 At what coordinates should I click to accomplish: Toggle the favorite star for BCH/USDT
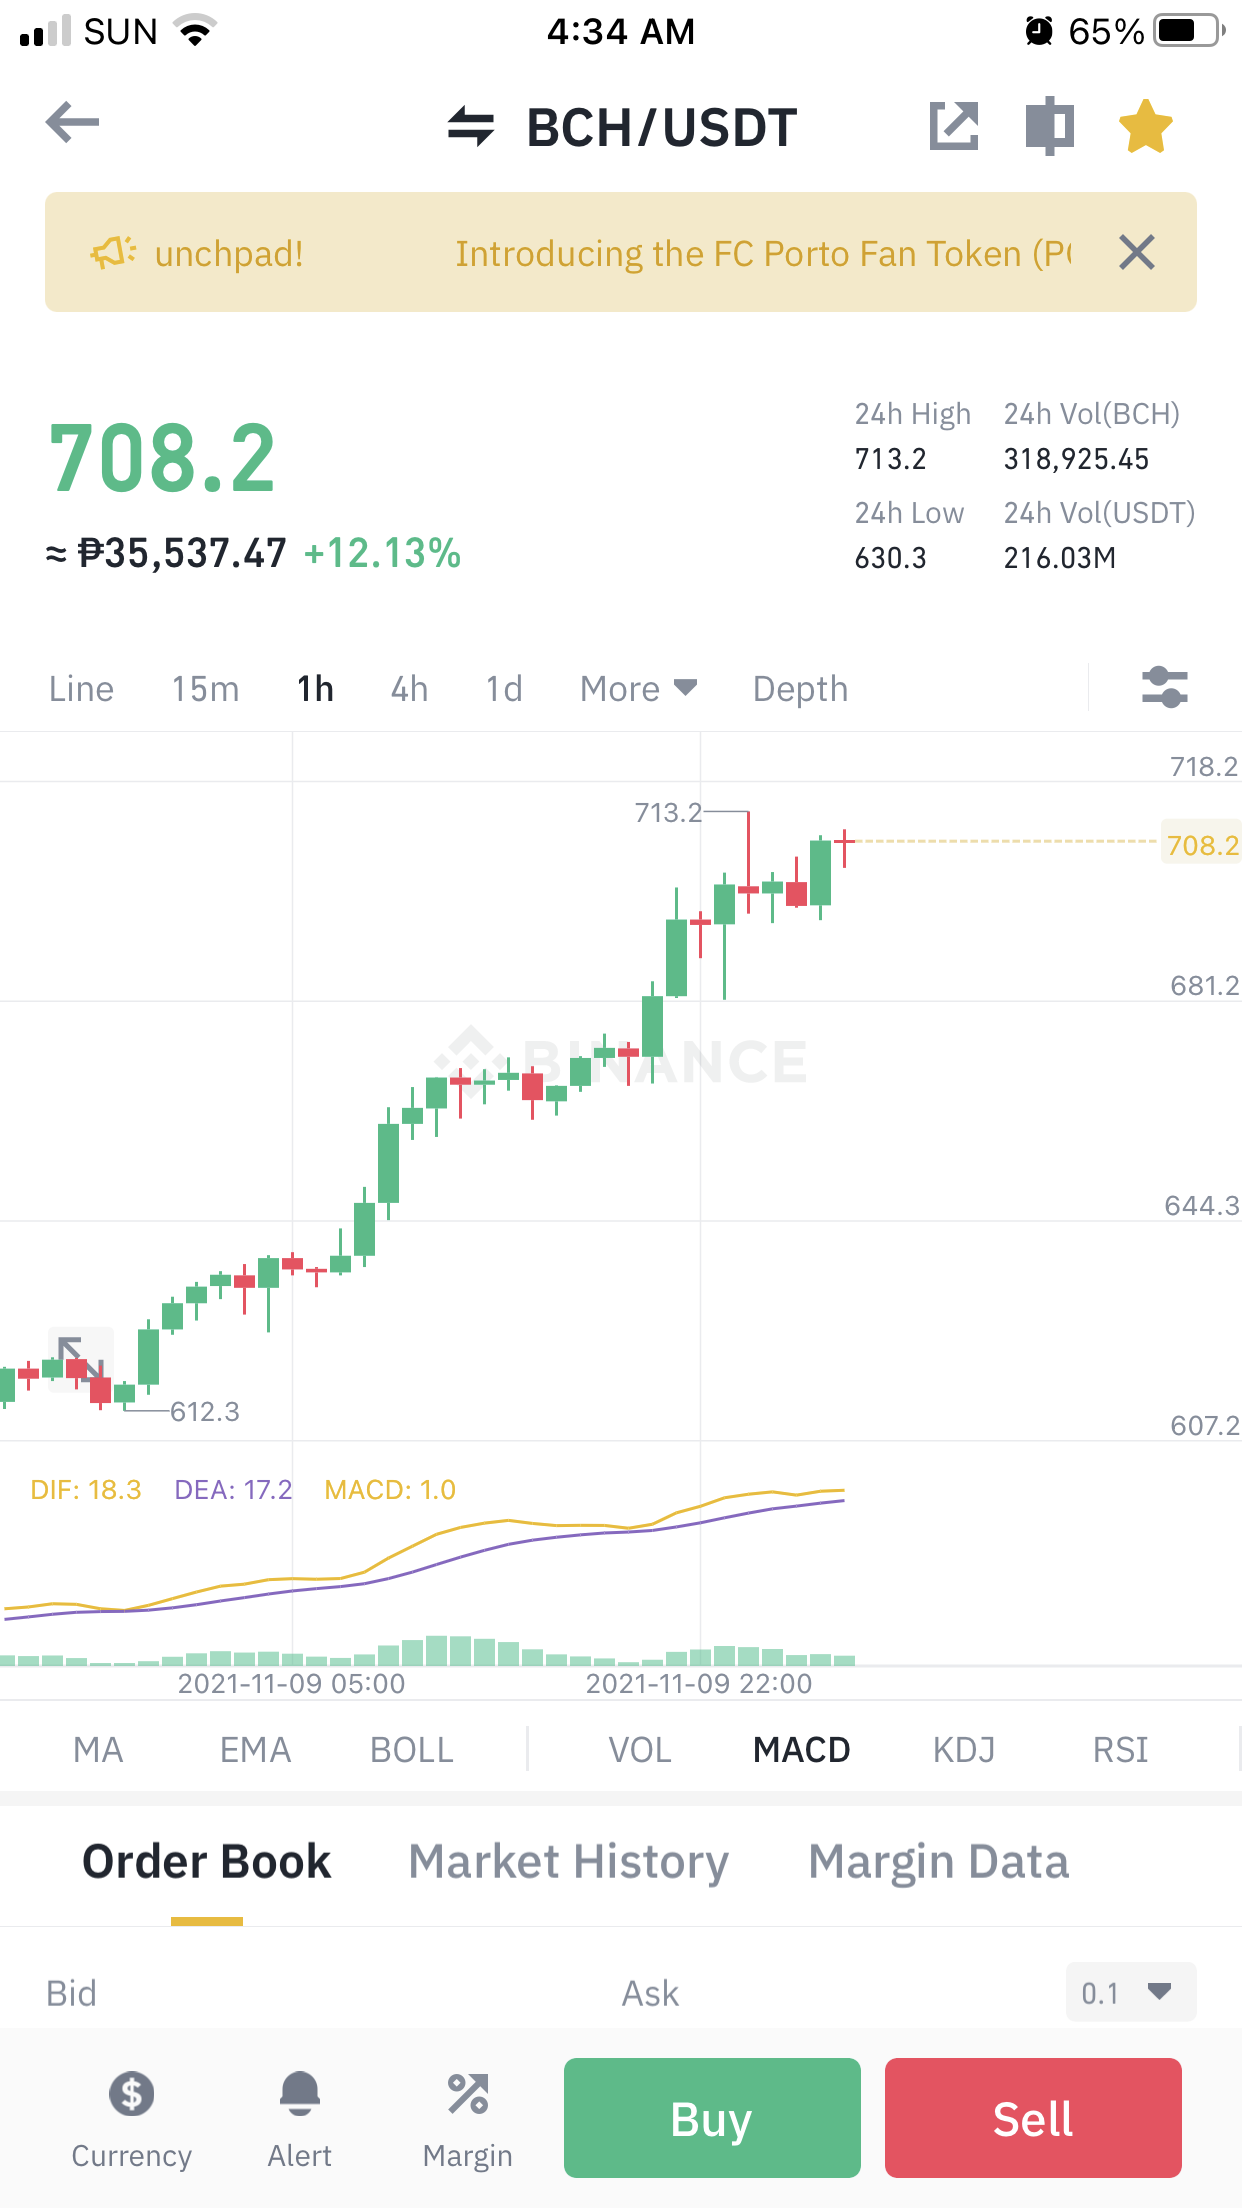tap(1145, 126)
